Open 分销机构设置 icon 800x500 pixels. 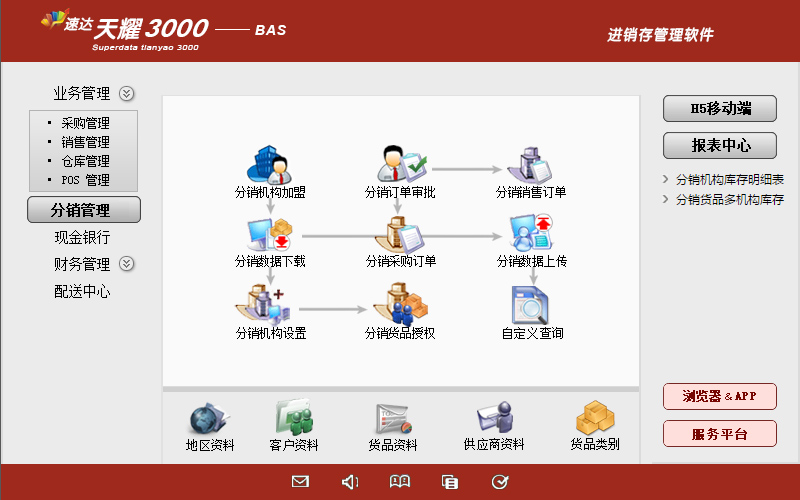point(270,305)
